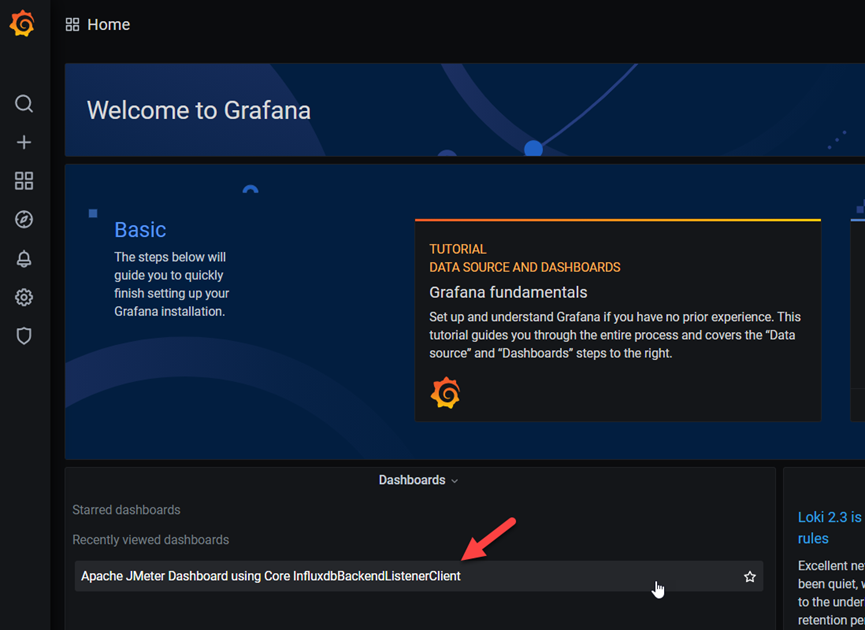865x630 pixels.
Task: Click Grafana logo in tutorial card
Action: (x=445, y=393)
